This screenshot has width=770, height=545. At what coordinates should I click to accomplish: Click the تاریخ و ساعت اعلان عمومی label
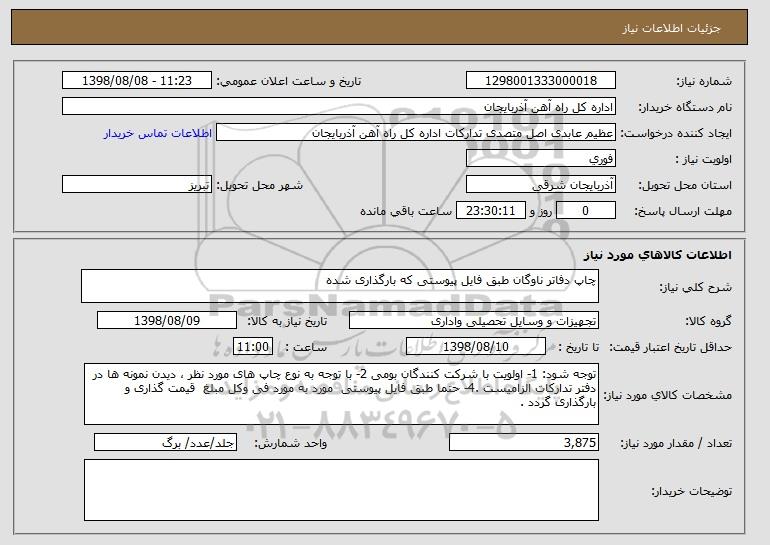[289, 81]
